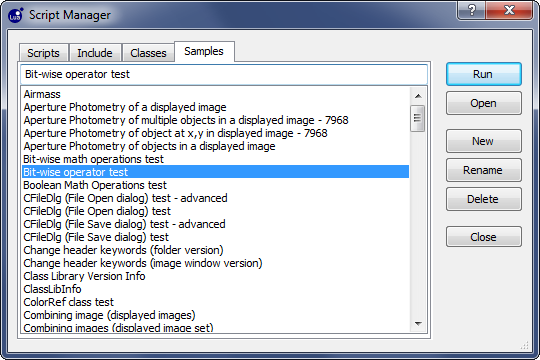Click the Open button
Screen dimensions: 540x360
(484, 103)
